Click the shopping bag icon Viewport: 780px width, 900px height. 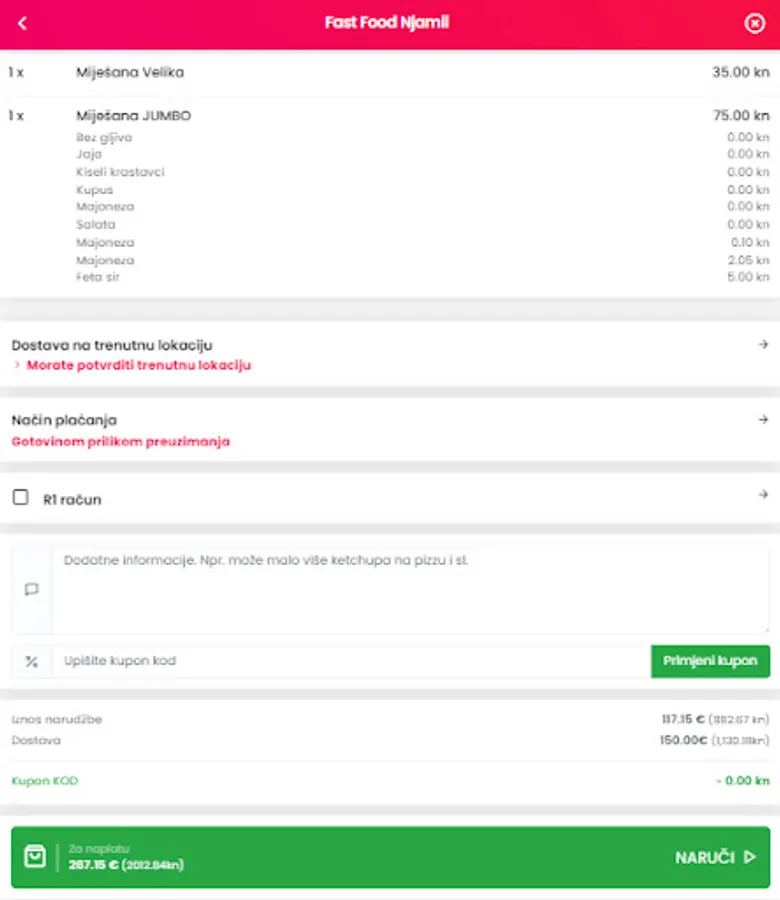[35, 857]
